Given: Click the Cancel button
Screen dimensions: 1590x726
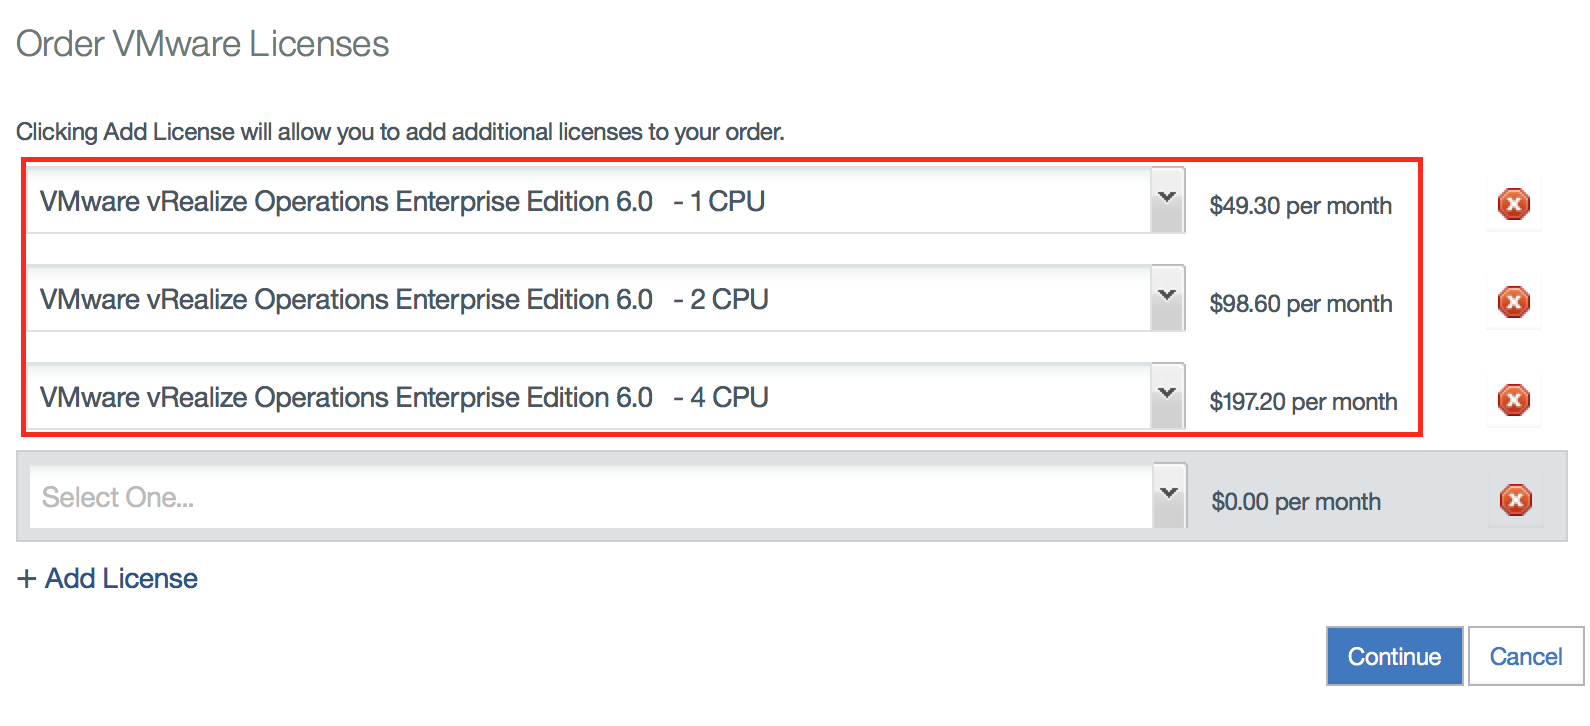Looking at the screenshot, I should tap(1525, 656).
